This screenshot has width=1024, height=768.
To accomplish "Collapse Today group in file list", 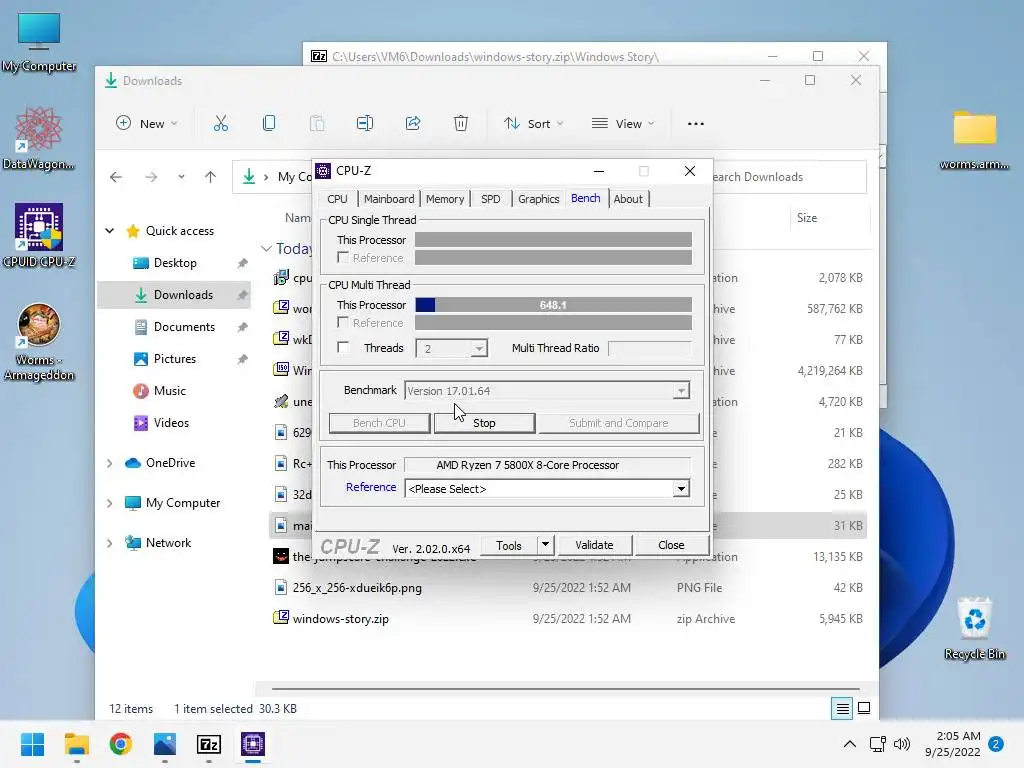I will click(x=266, y=248).
